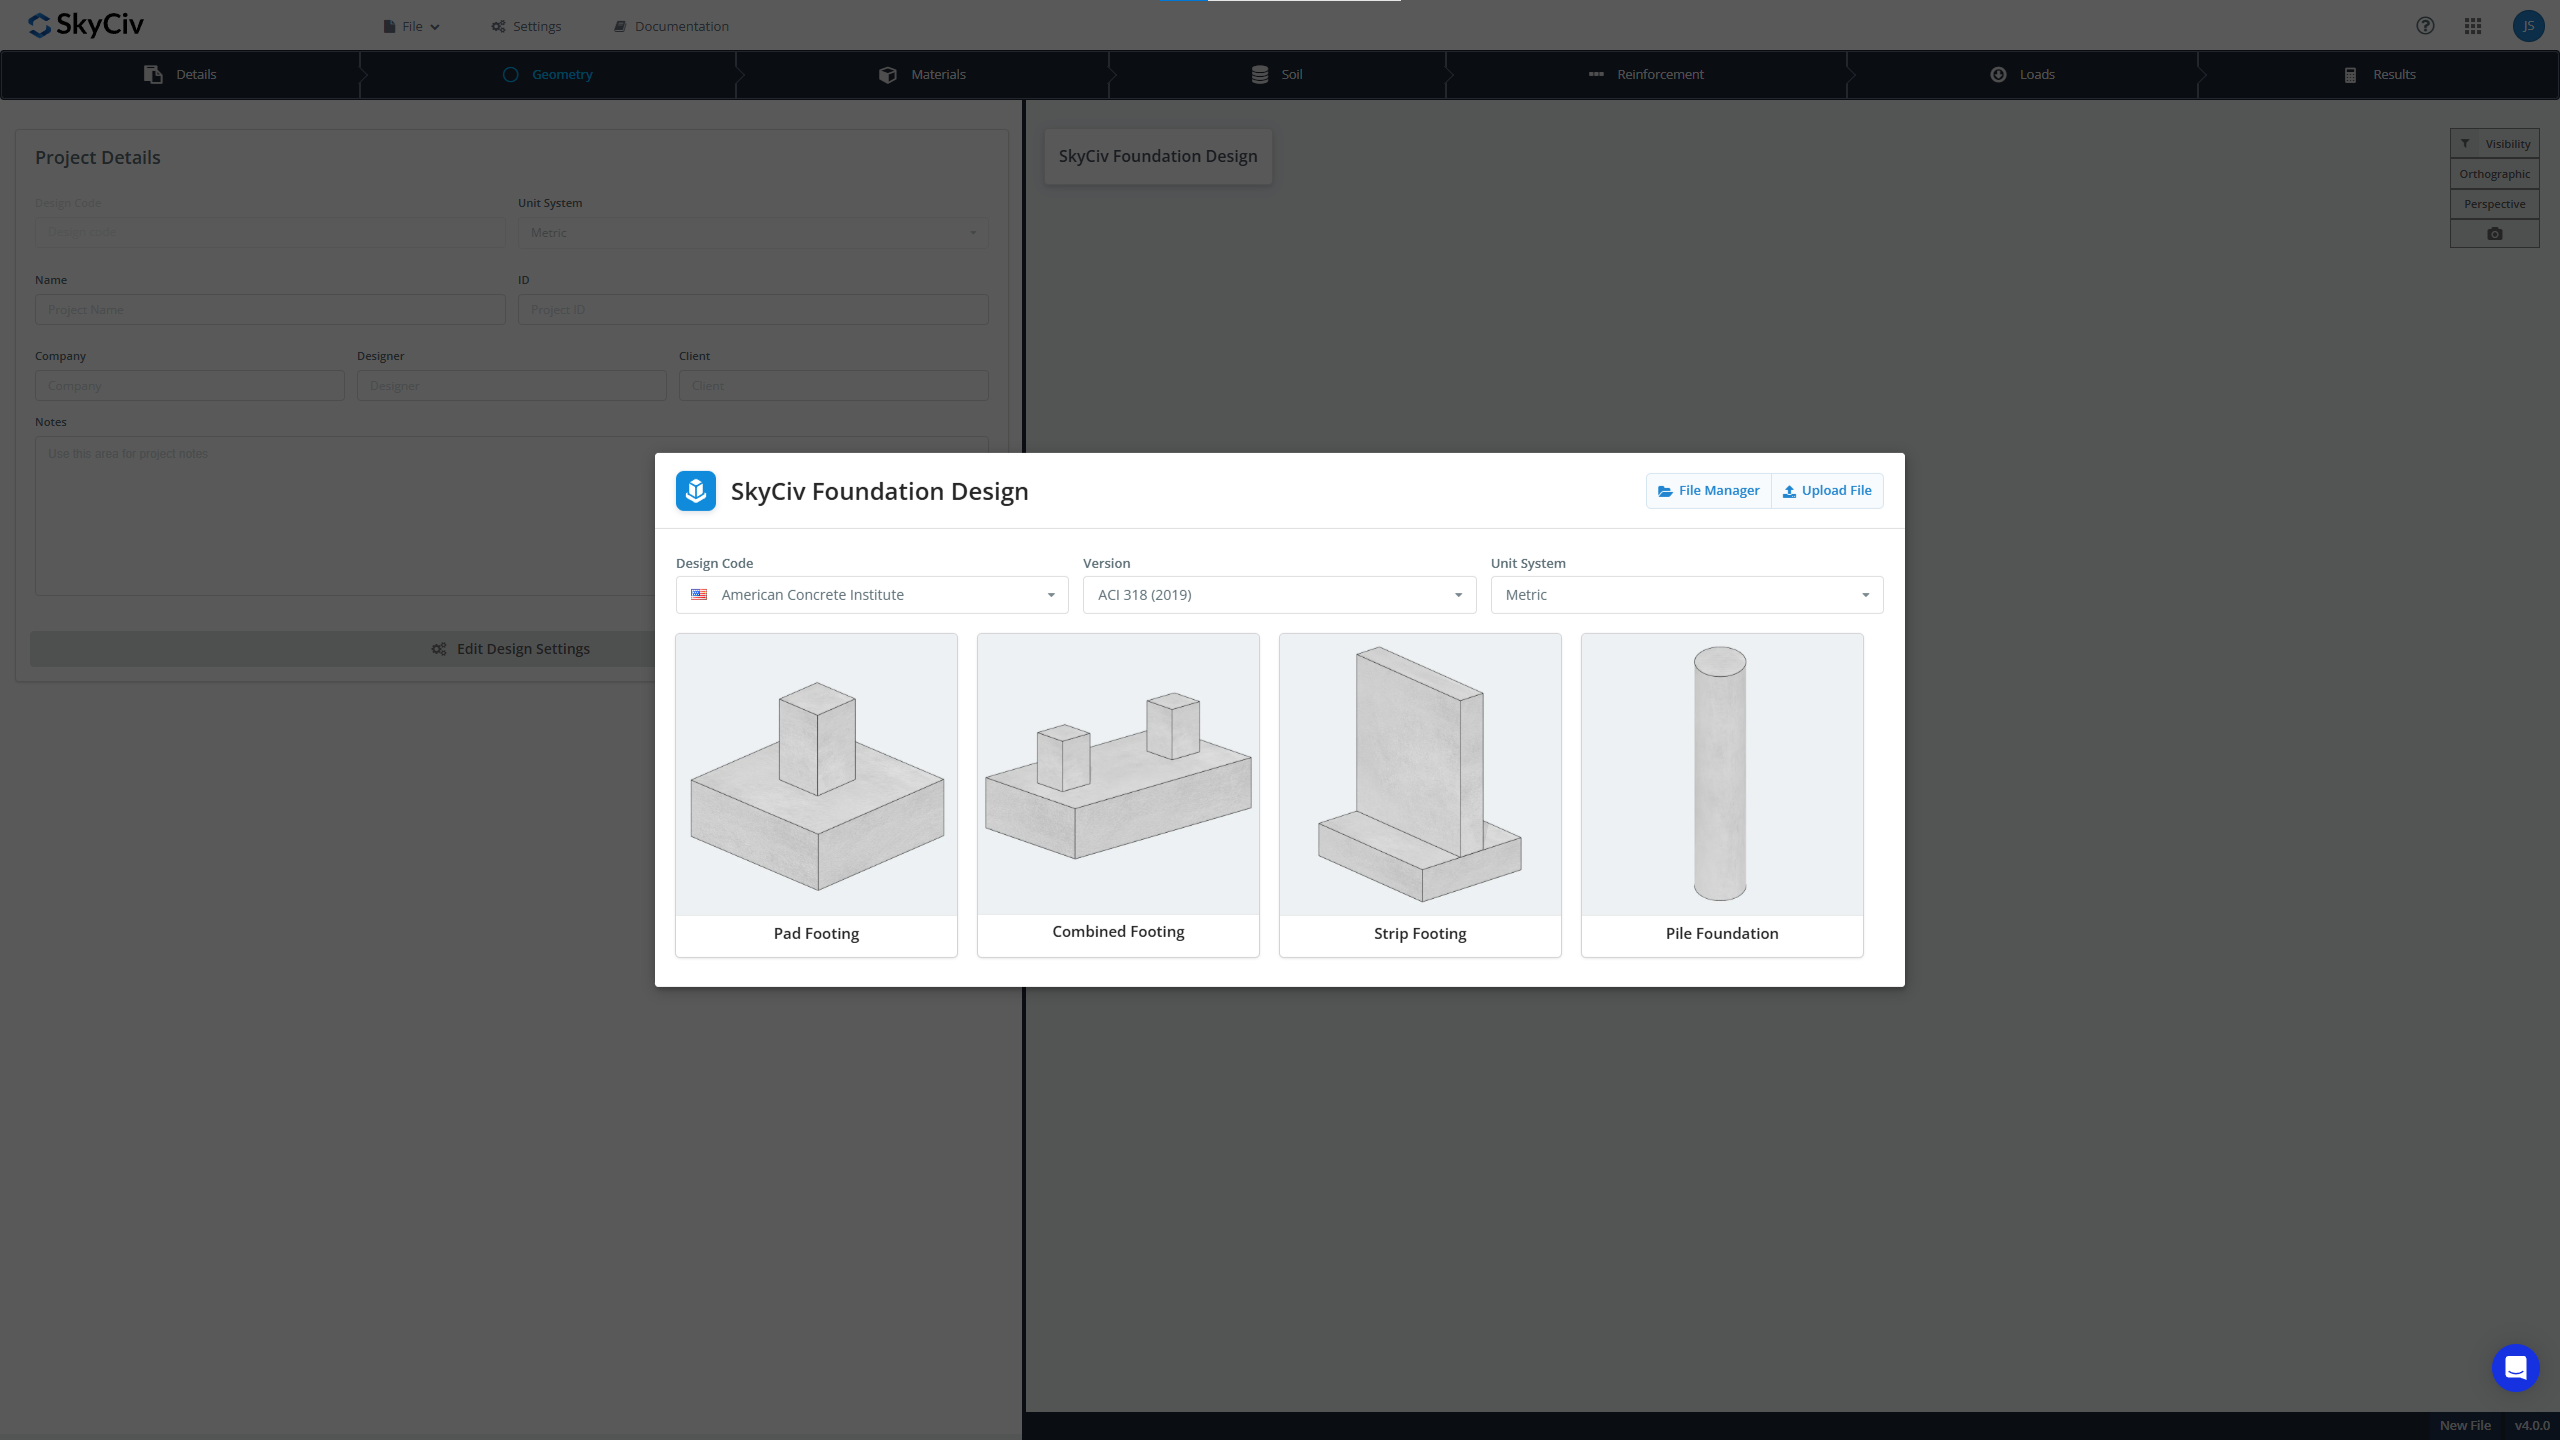2560x1440 pixels.
Task: Click the Upload File button
Action: [x=1827, y=491]
